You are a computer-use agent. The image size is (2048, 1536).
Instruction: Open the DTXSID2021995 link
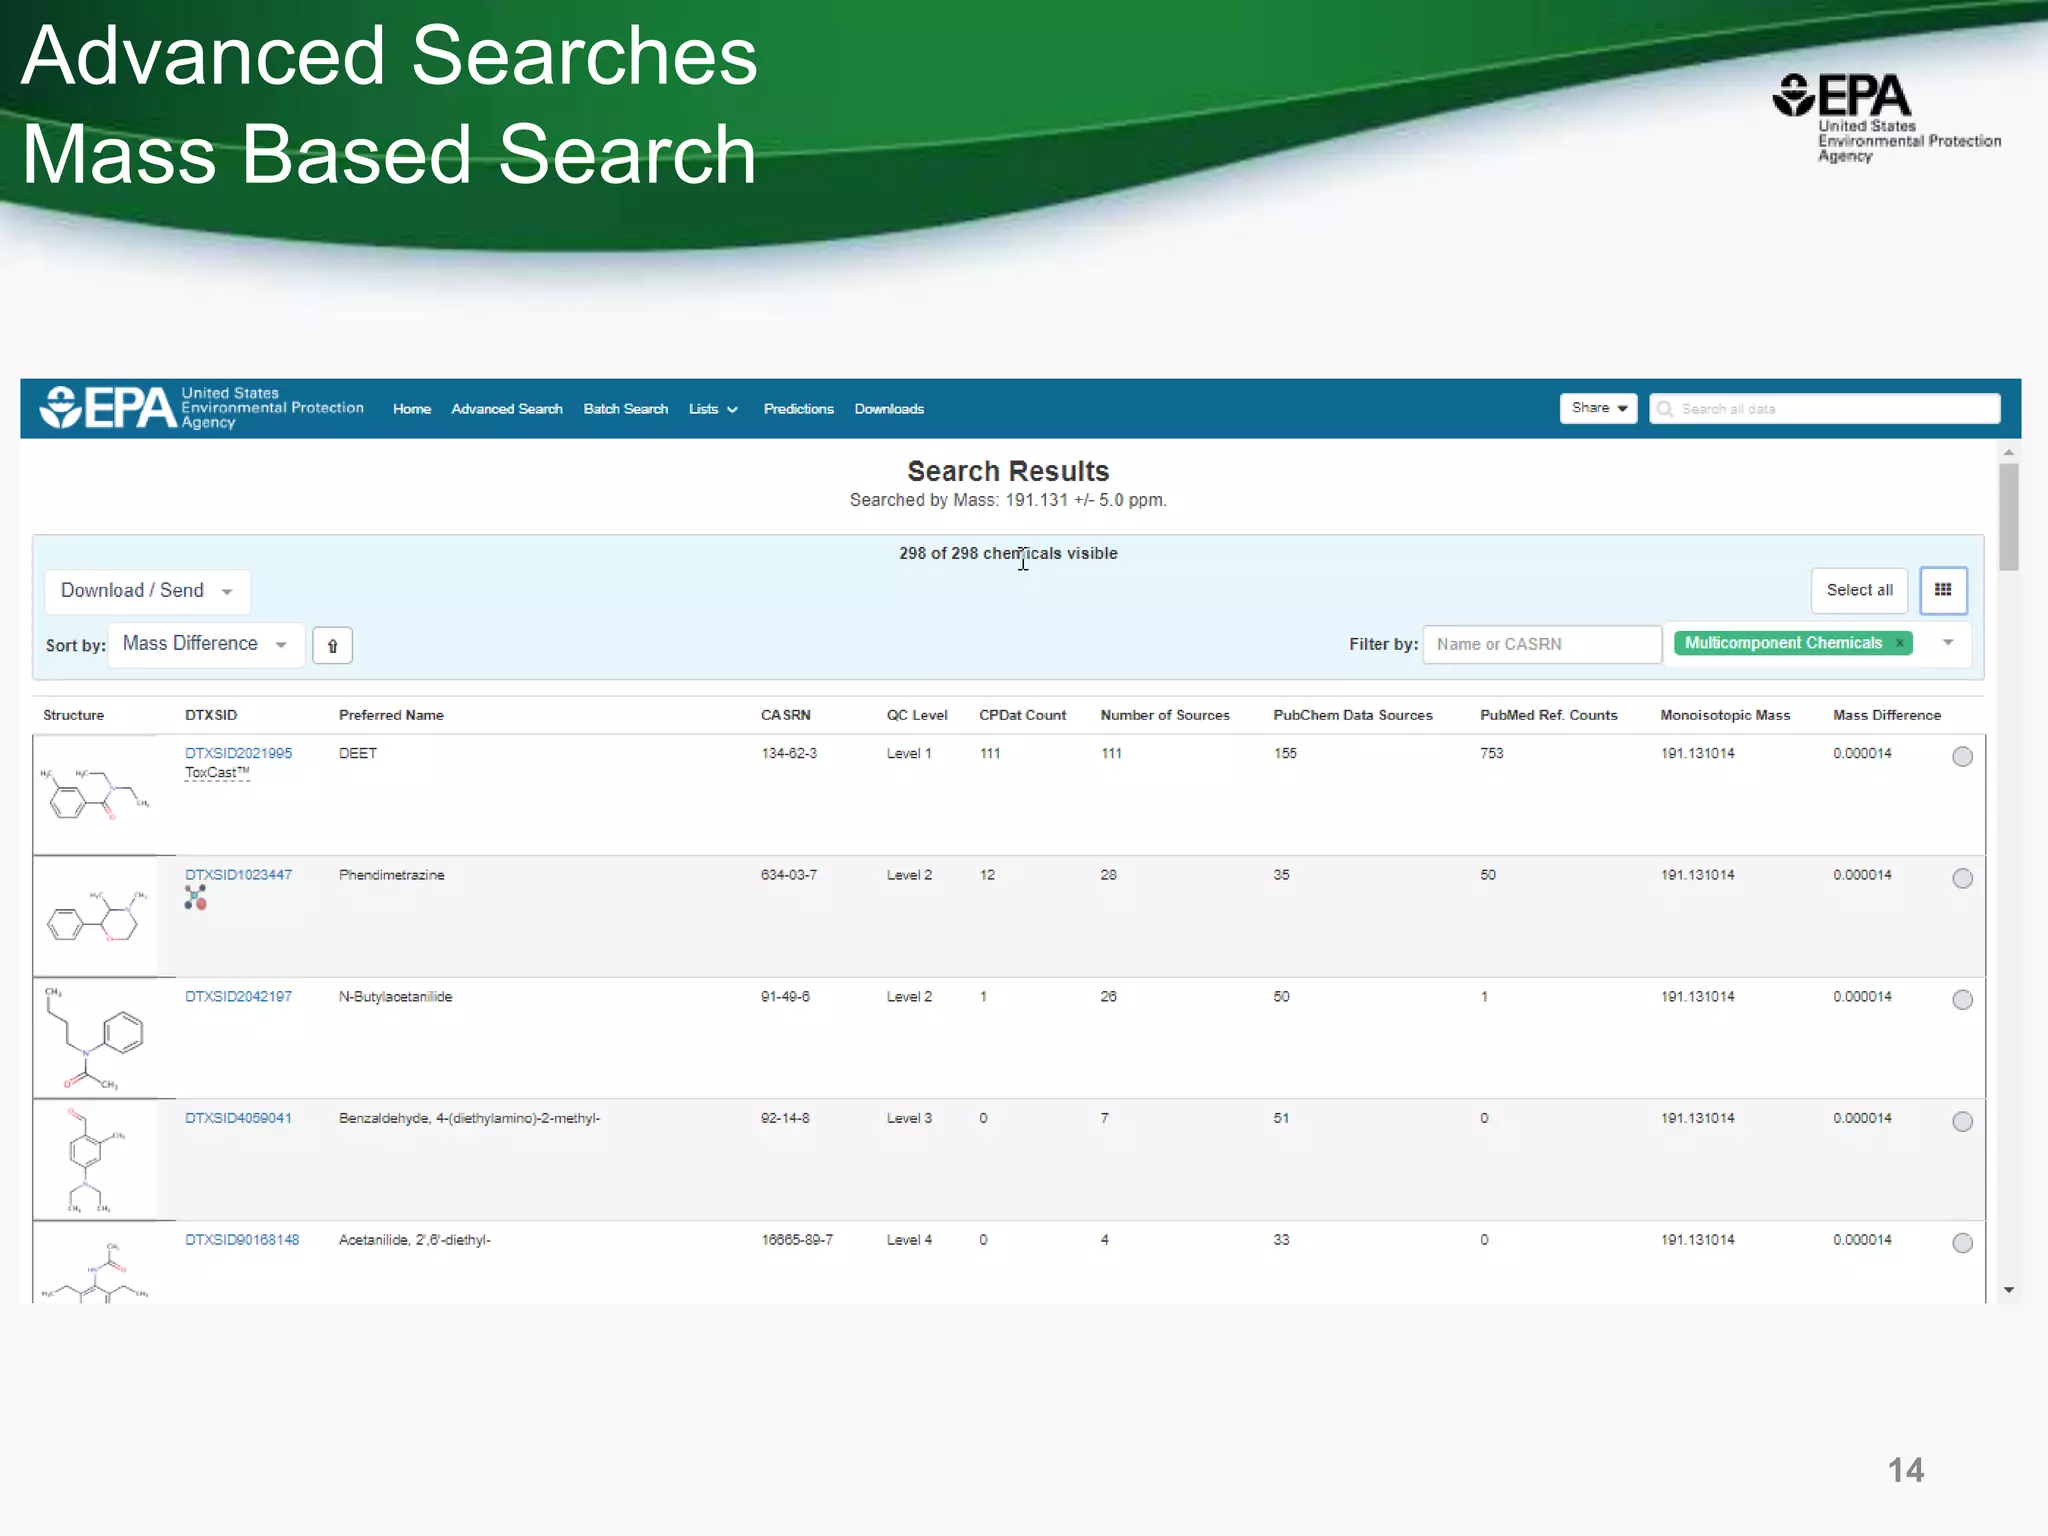point(238,753)
